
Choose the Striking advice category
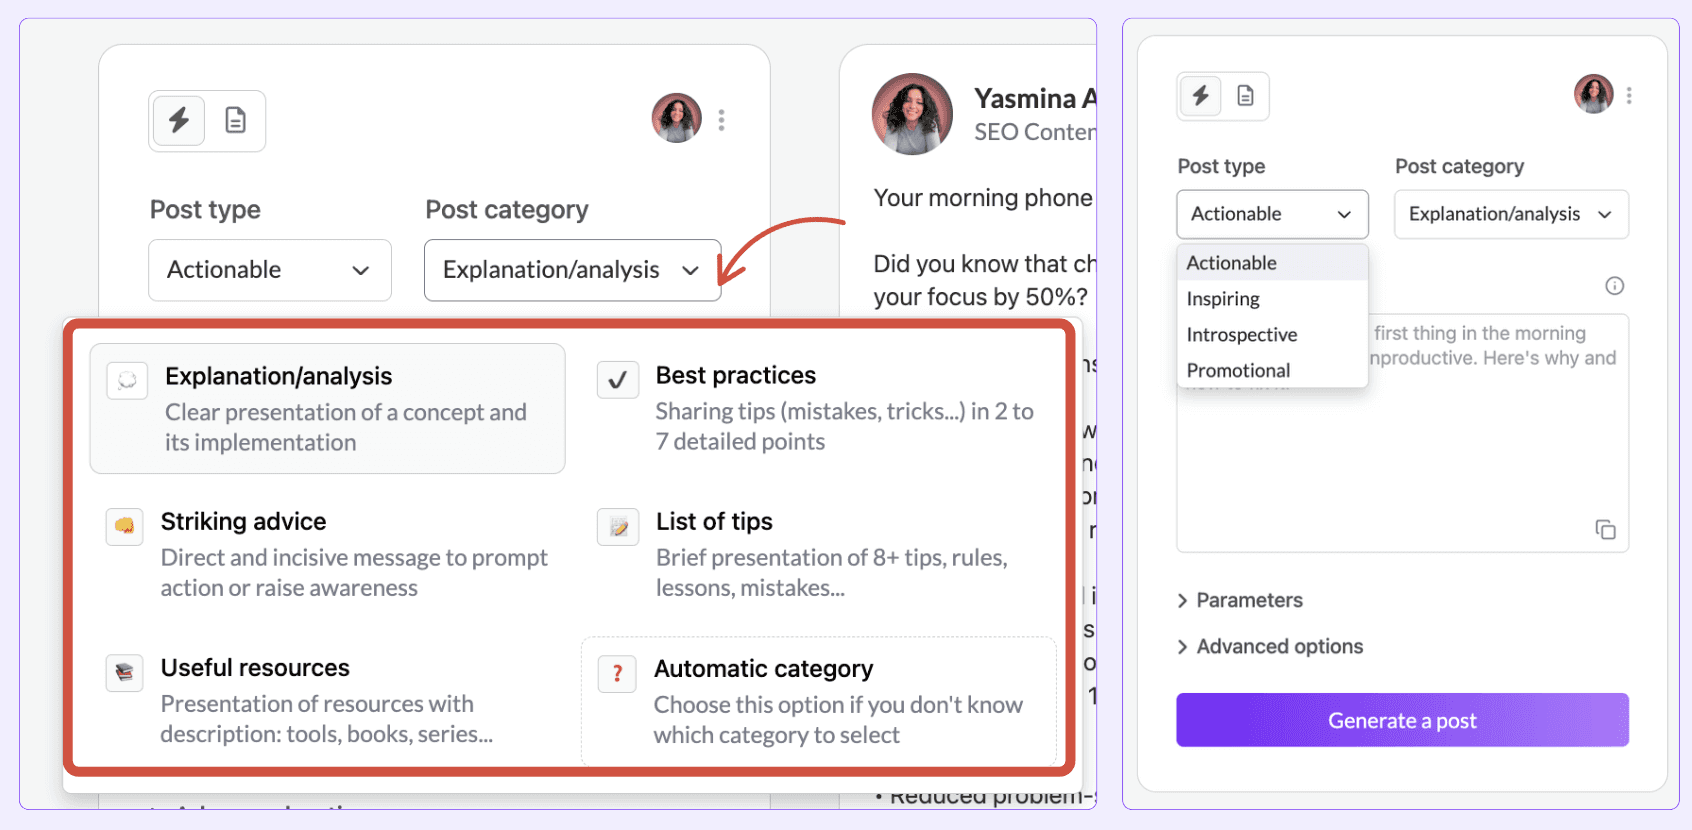[328, 554]
